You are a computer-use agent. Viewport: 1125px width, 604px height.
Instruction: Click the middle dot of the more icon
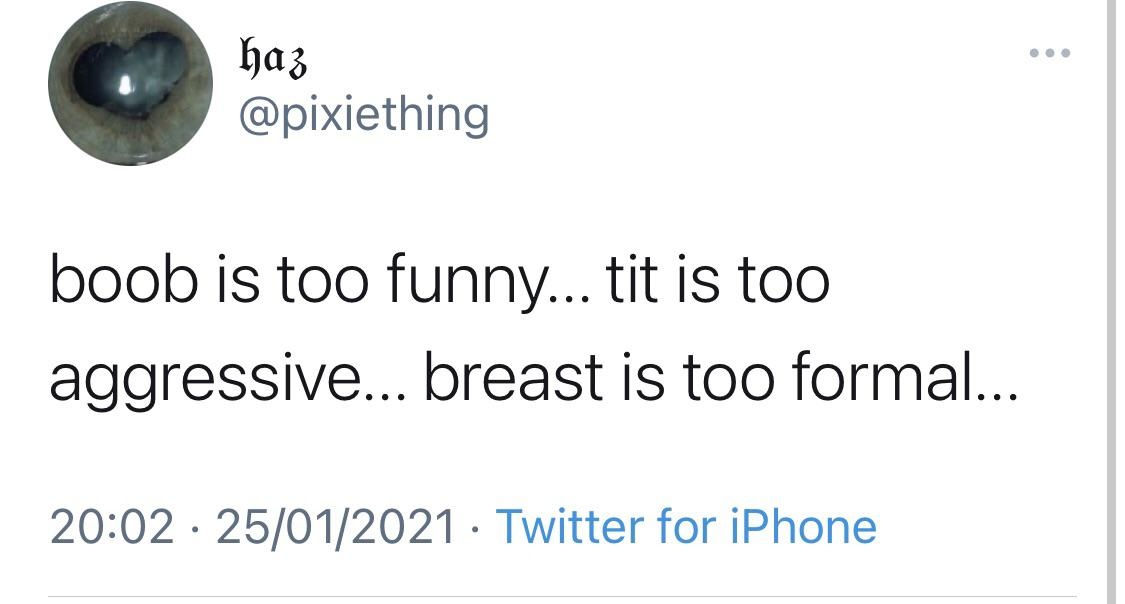[1052, 53]
